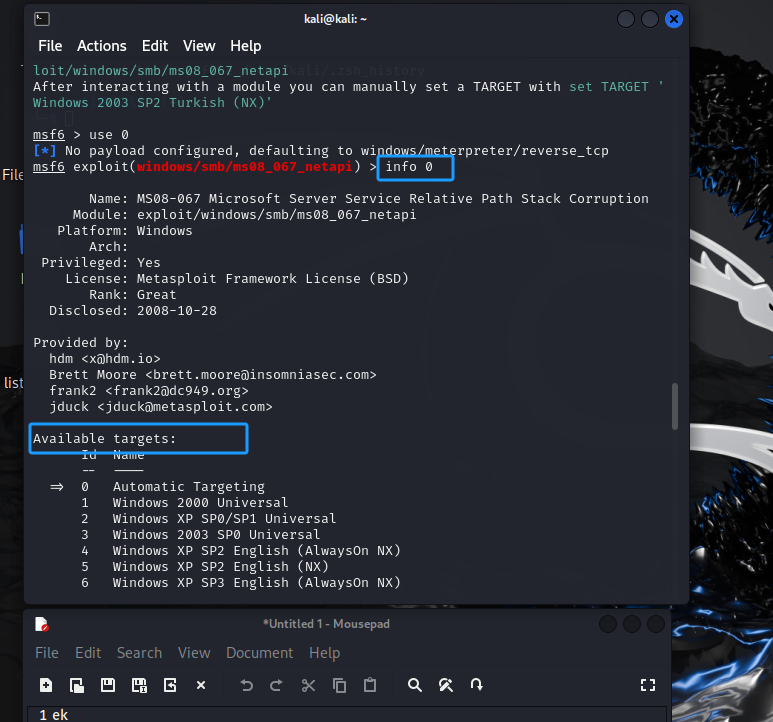Click the Cut scissors icon in Mousepad
Viewport: 773px width, 722px height.
(308, 685)
